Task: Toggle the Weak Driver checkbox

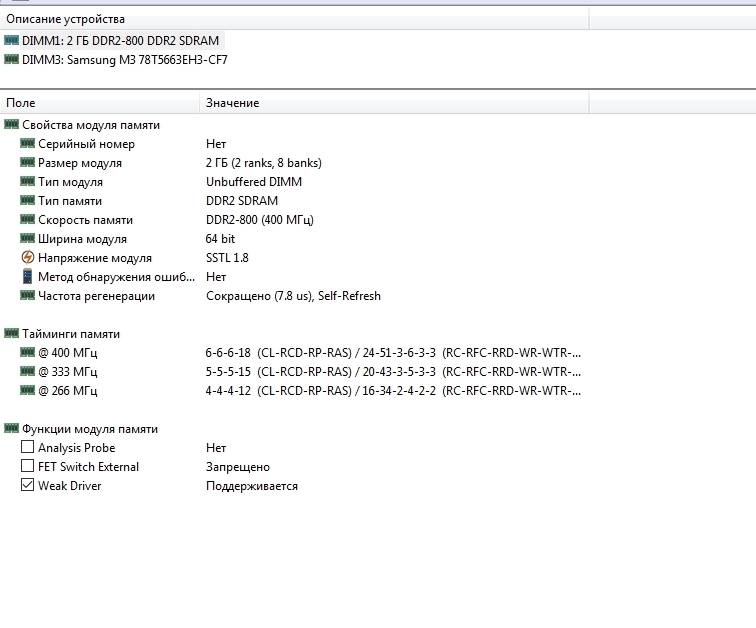Action: [27, 485]
